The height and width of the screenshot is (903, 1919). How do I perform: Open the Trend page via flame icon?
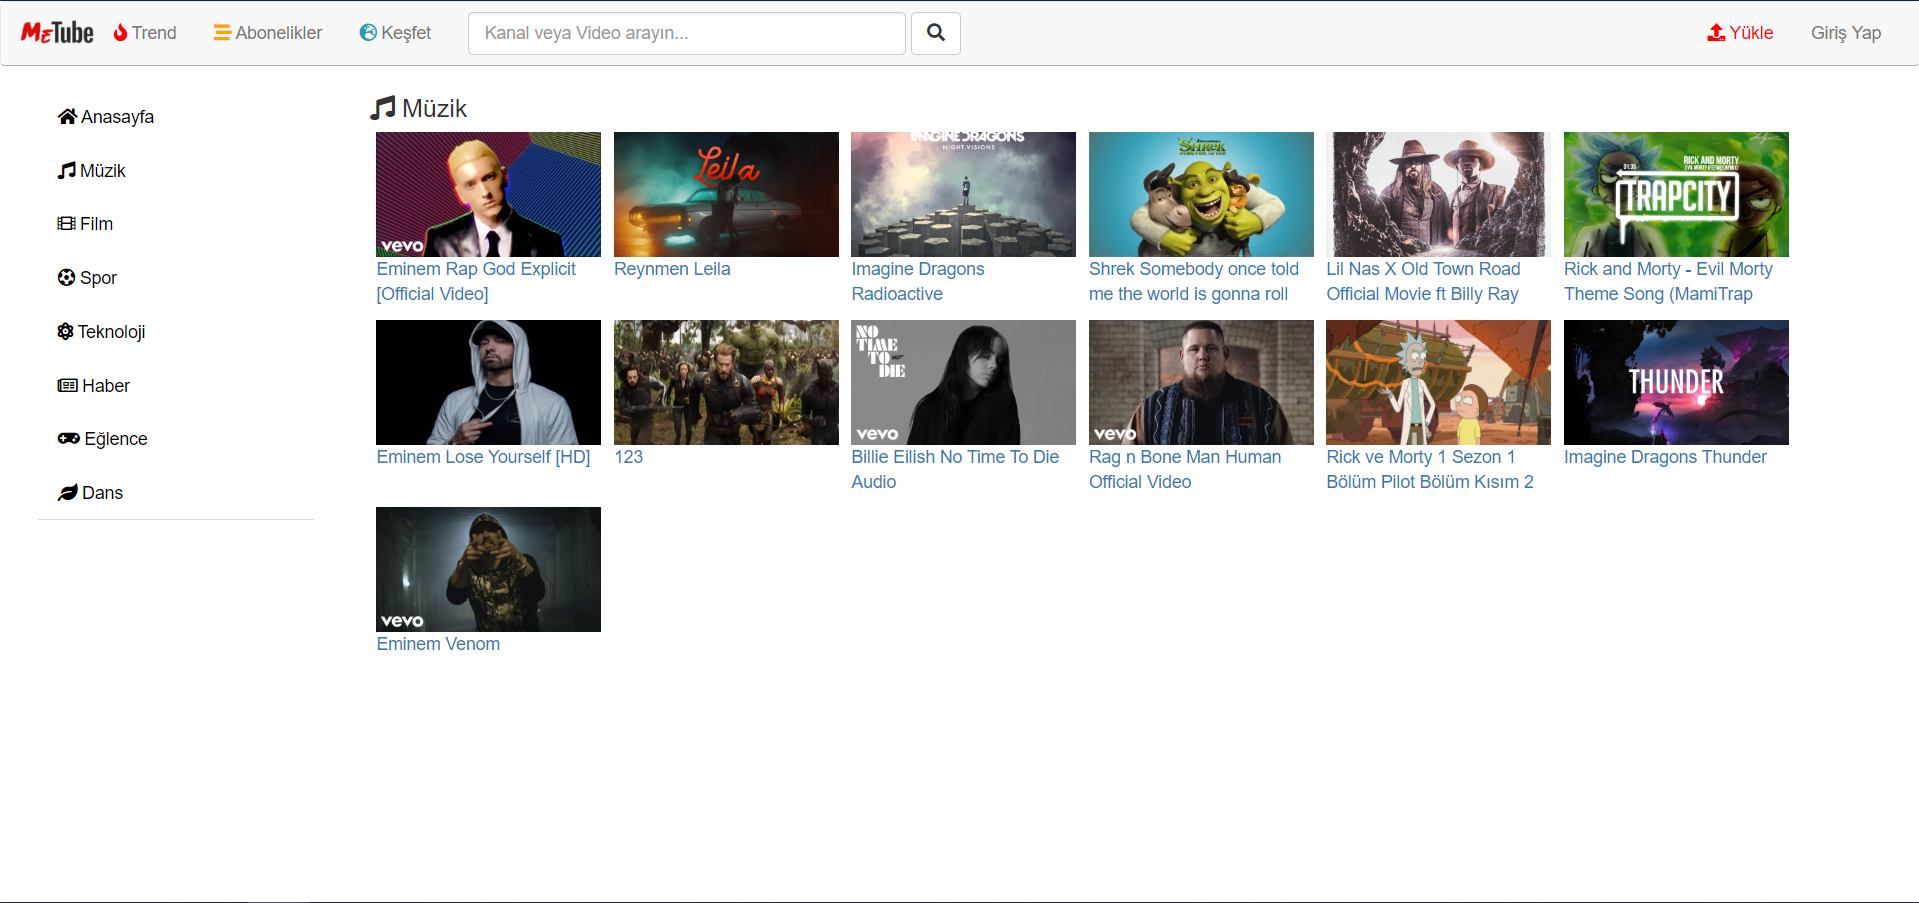click(x=118, y=32)
